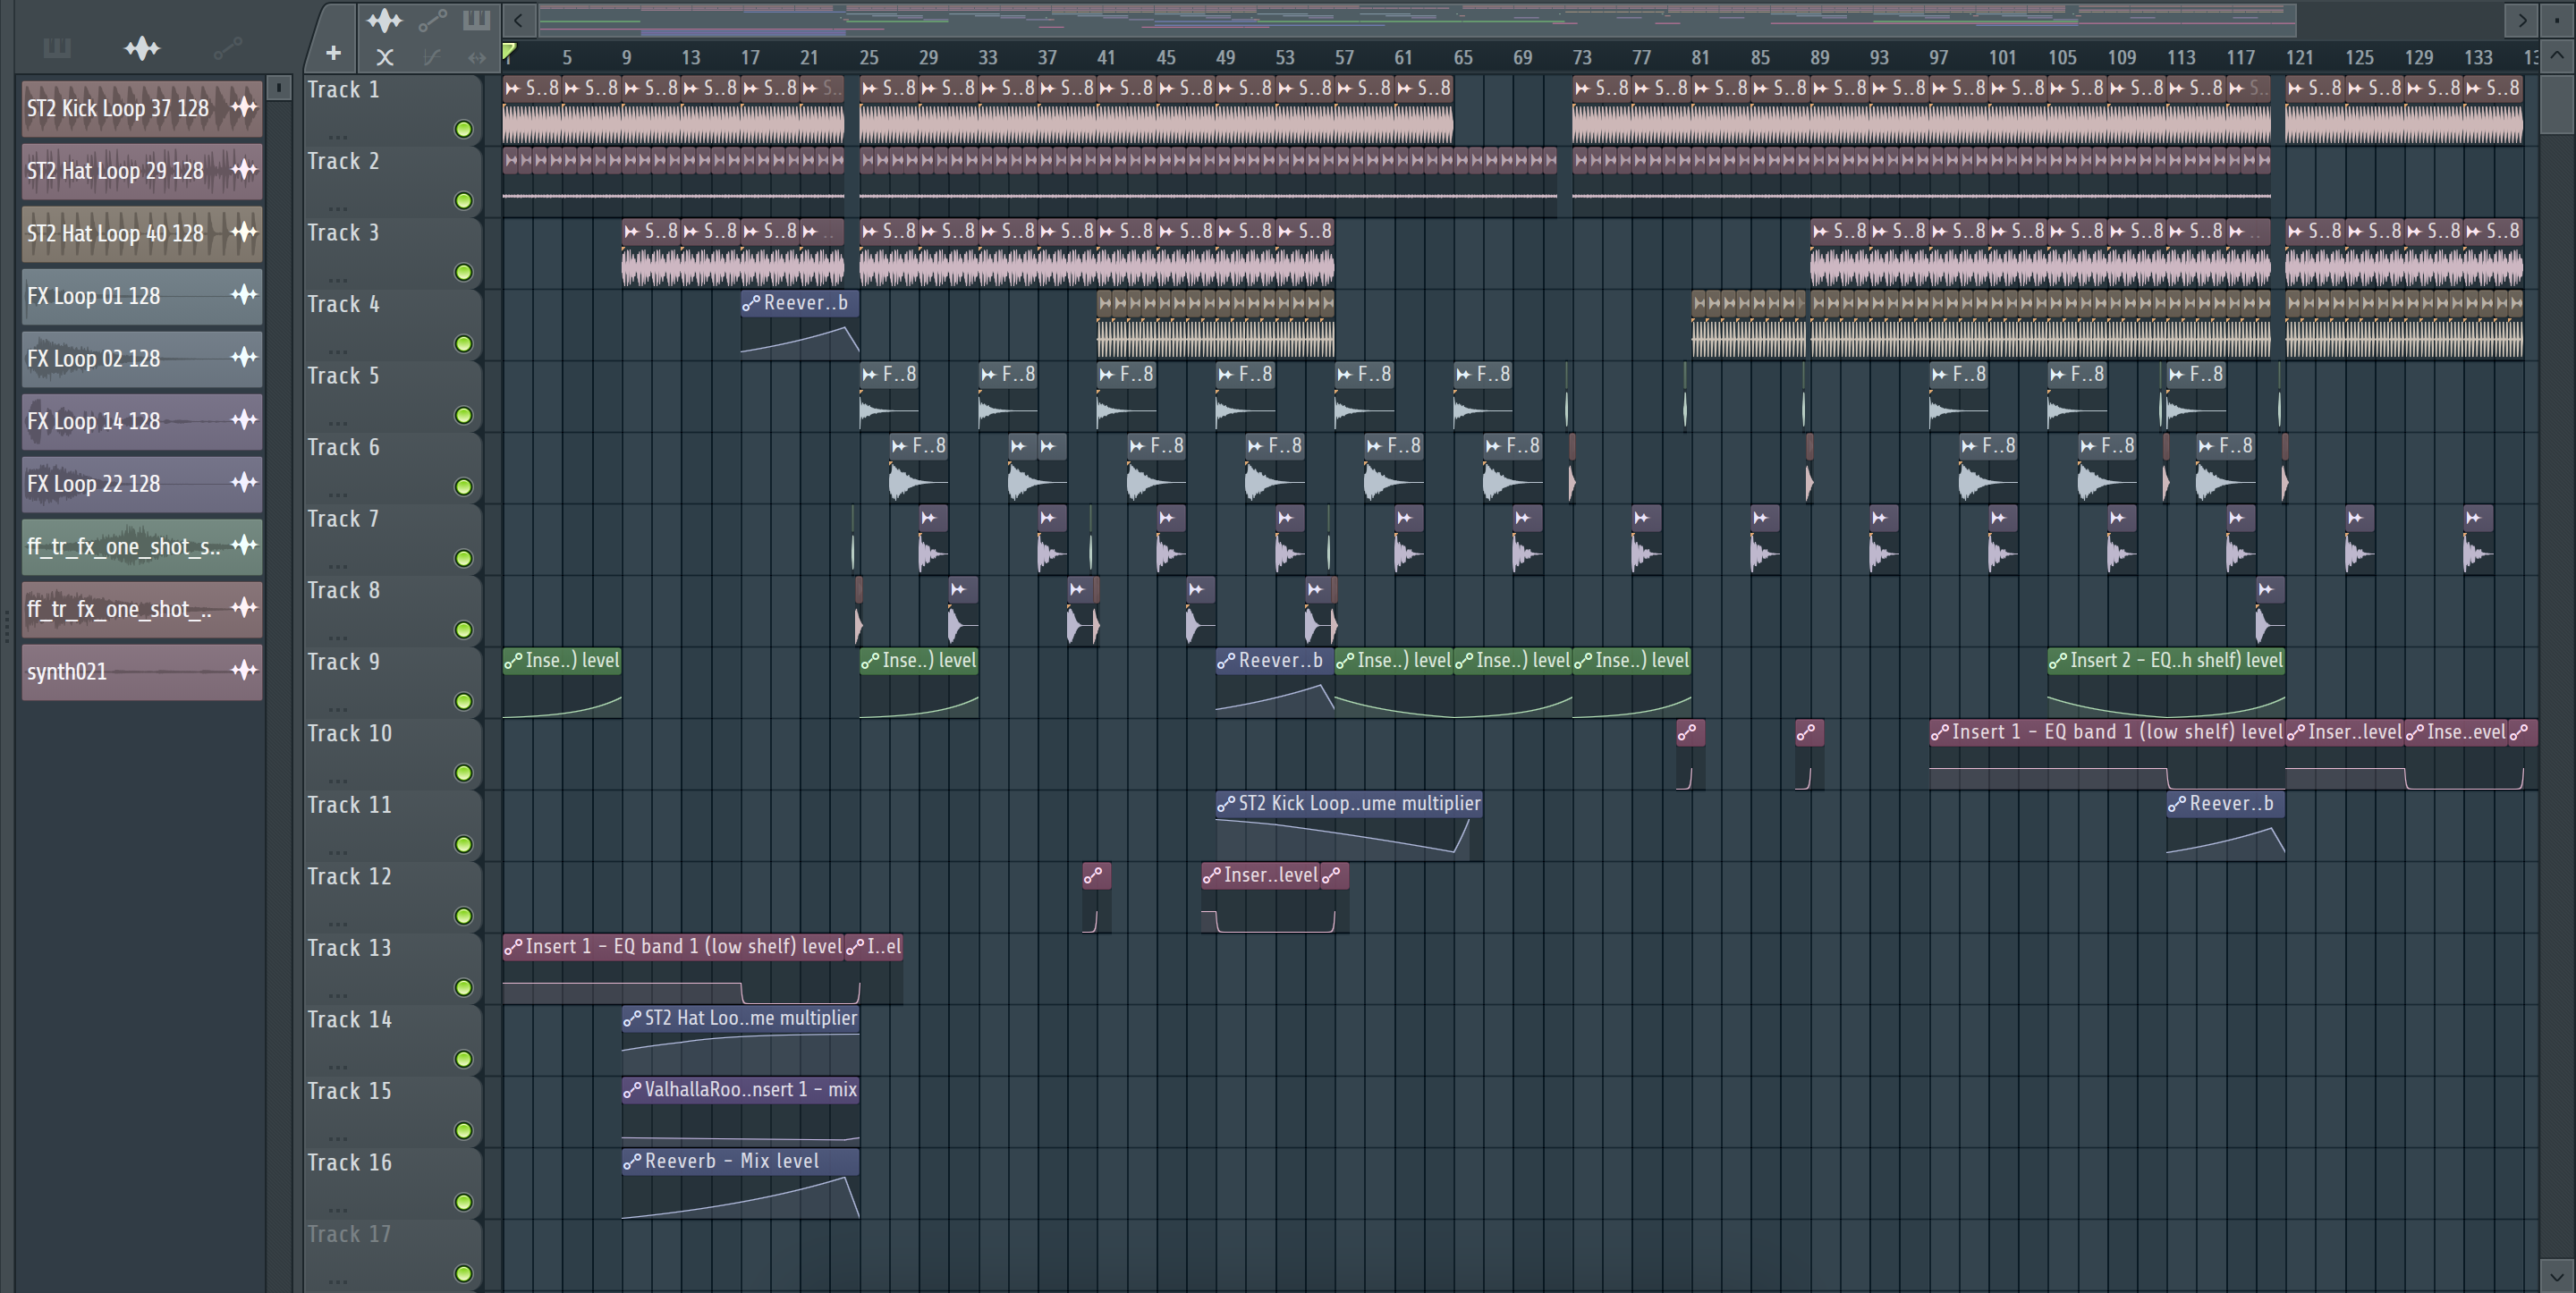Mute Track 9 with its green light
2576x1293 pixels.
(x=463, y=701)
